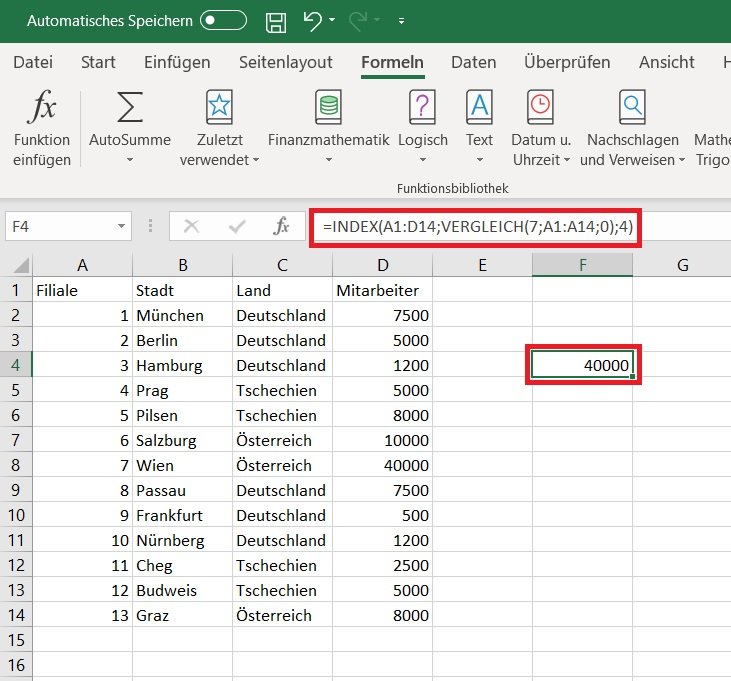The height and width of the screenshot is (681, 731).
Task: Expand the undo history dropdown arrow
Action: [x=332, y=20]
